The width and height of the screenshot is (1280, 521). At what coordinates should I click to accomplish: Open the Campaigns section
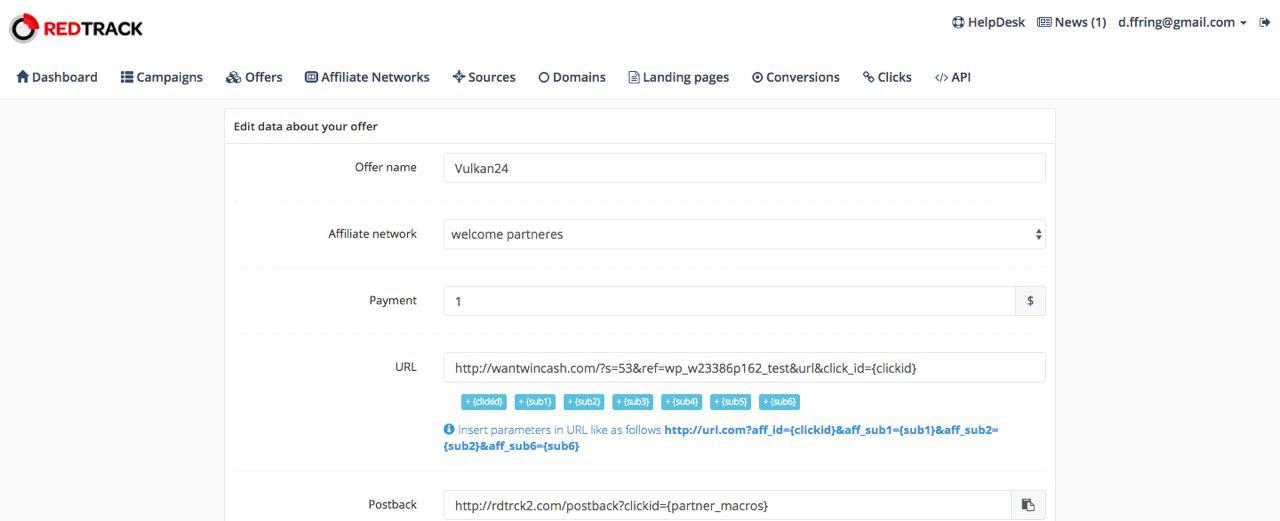click(x=162, y=77)
